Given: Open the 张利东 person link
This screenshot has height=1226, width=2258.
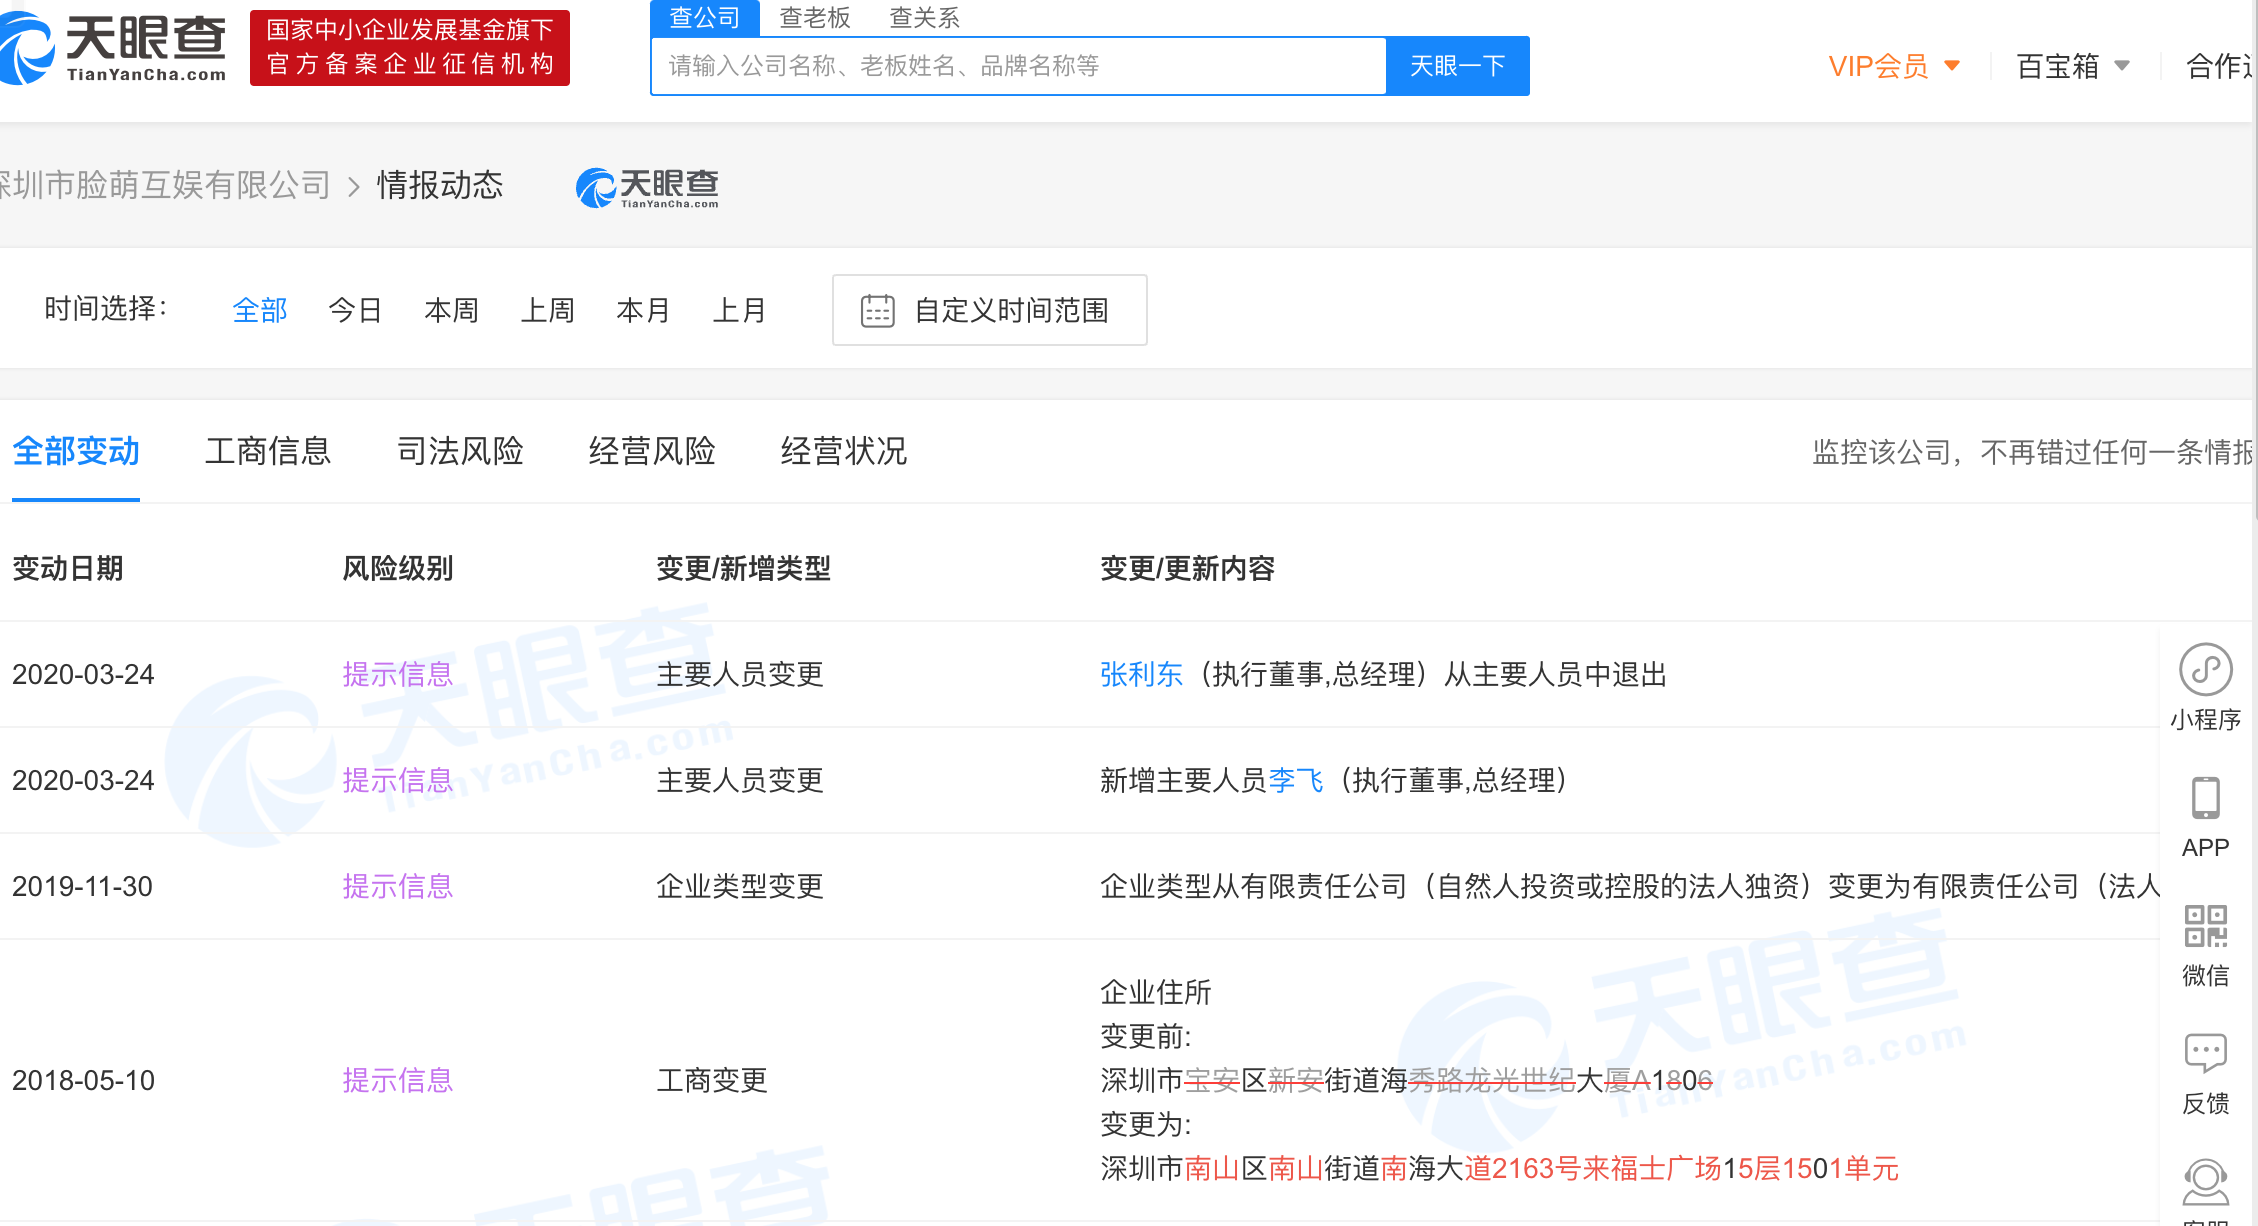Looking at the screenshot, I should (x=1141, y=675).
